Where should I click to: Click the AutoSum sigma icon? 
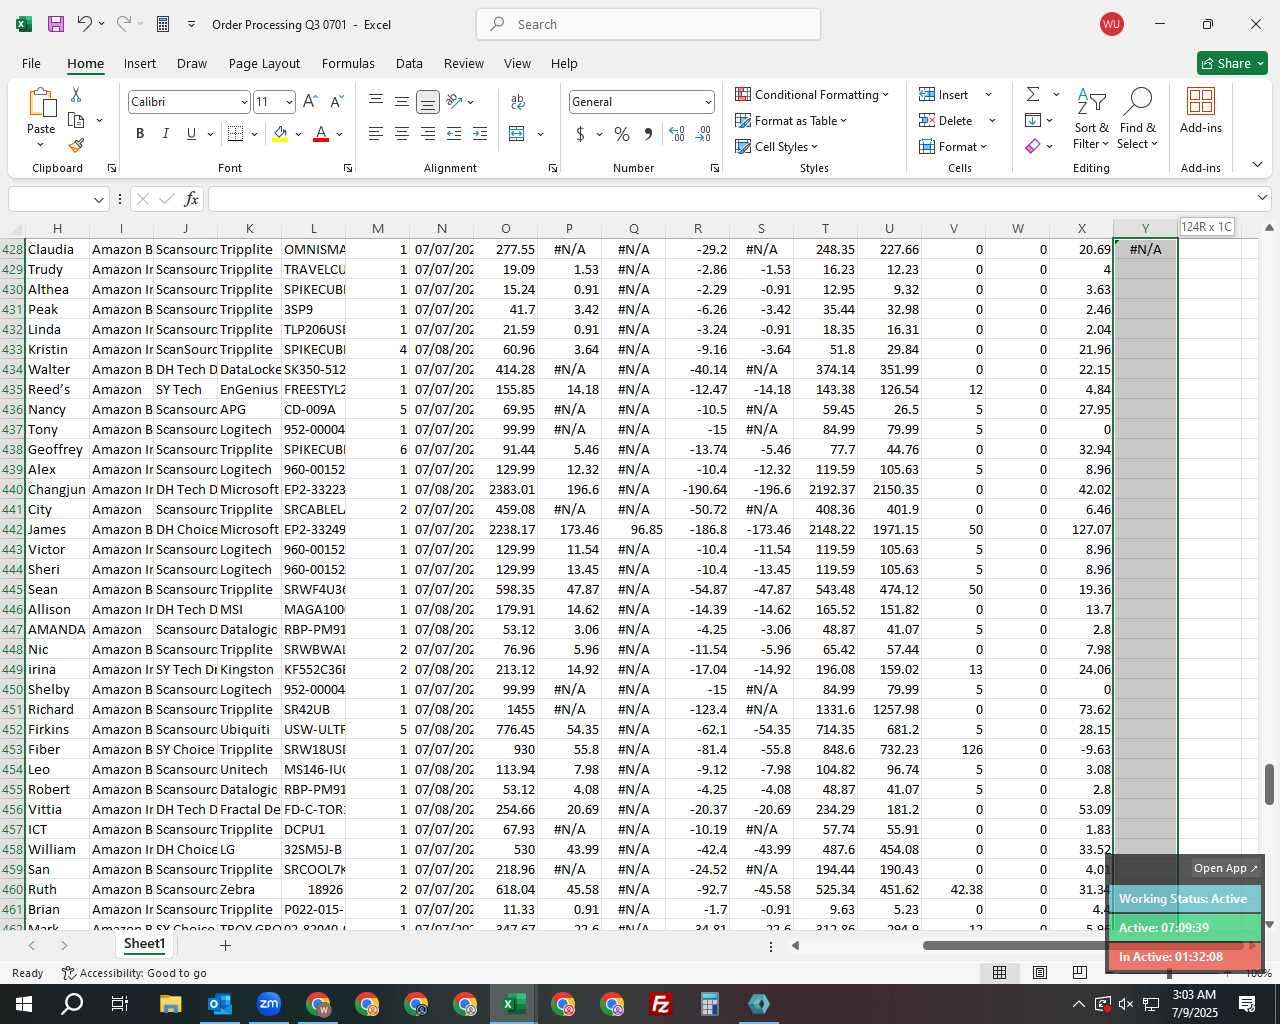[1033, 94]
